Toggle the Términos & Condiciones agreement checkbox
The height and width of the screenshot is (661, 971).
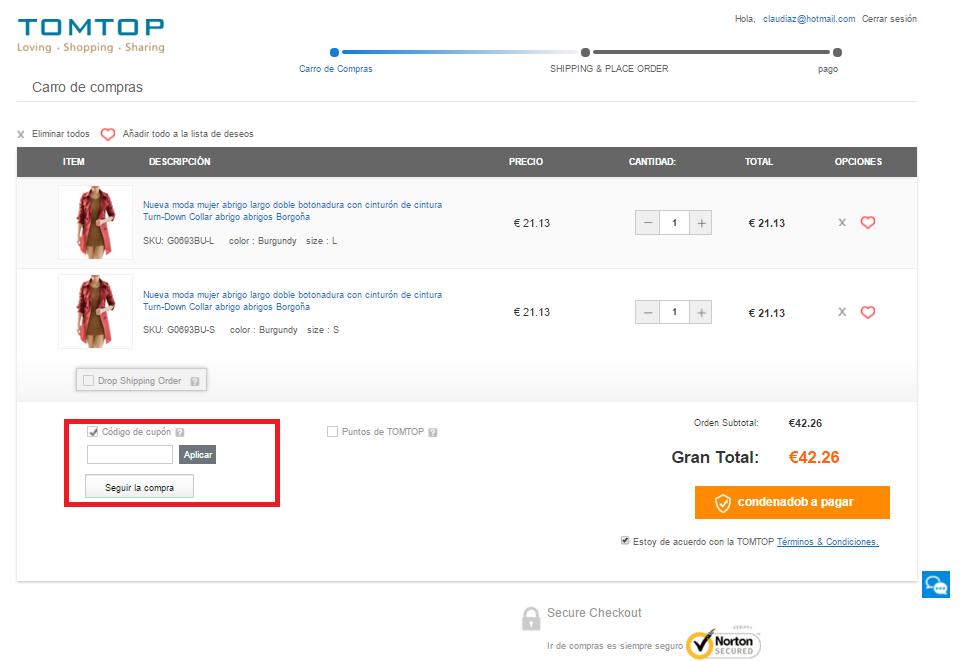[625, 541]
